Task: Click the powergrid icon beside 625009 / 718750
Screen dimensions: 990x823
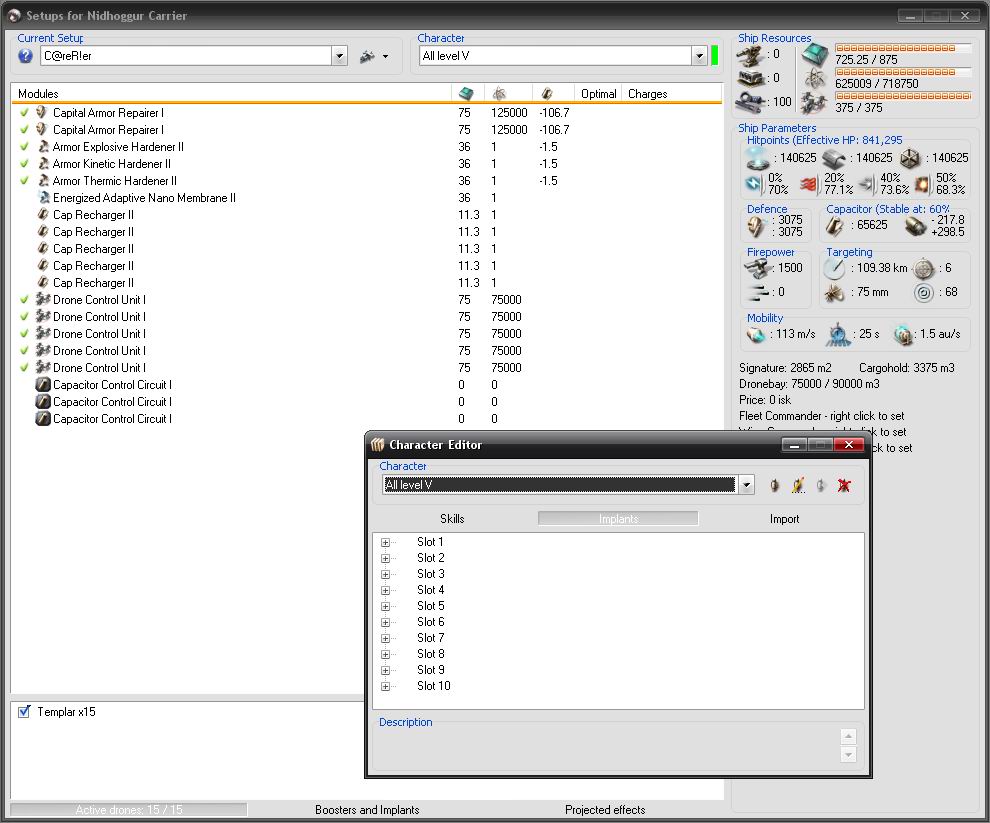Action: point(815,79)
